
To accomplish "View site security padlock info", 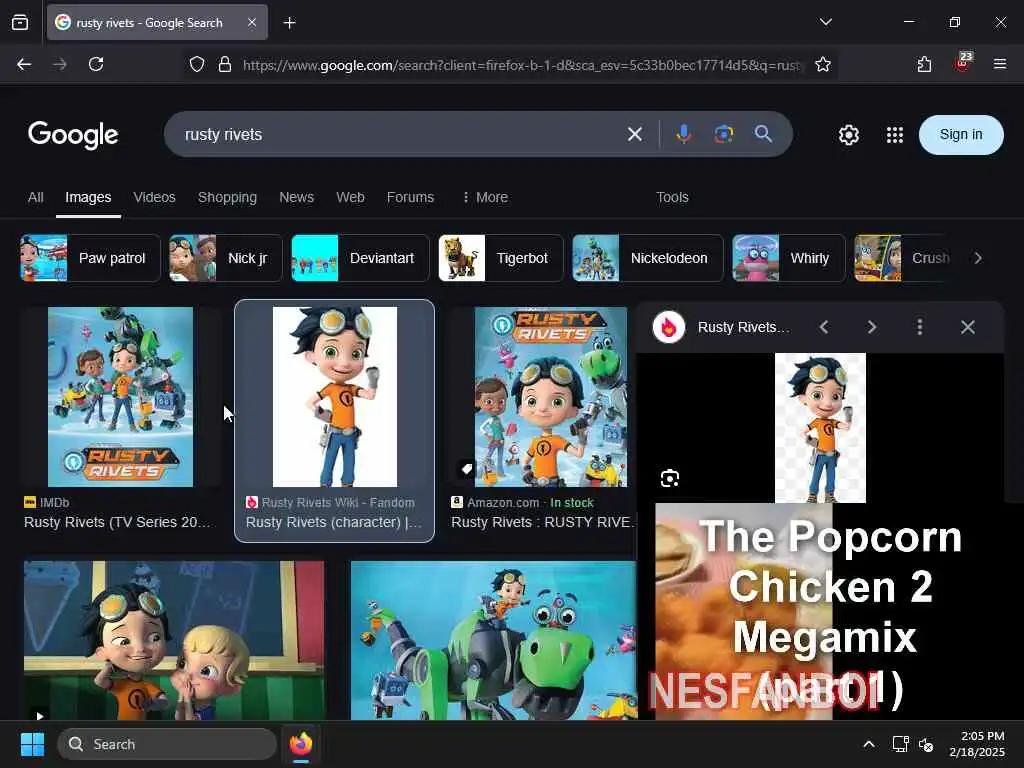I will (x=225, y=64).
